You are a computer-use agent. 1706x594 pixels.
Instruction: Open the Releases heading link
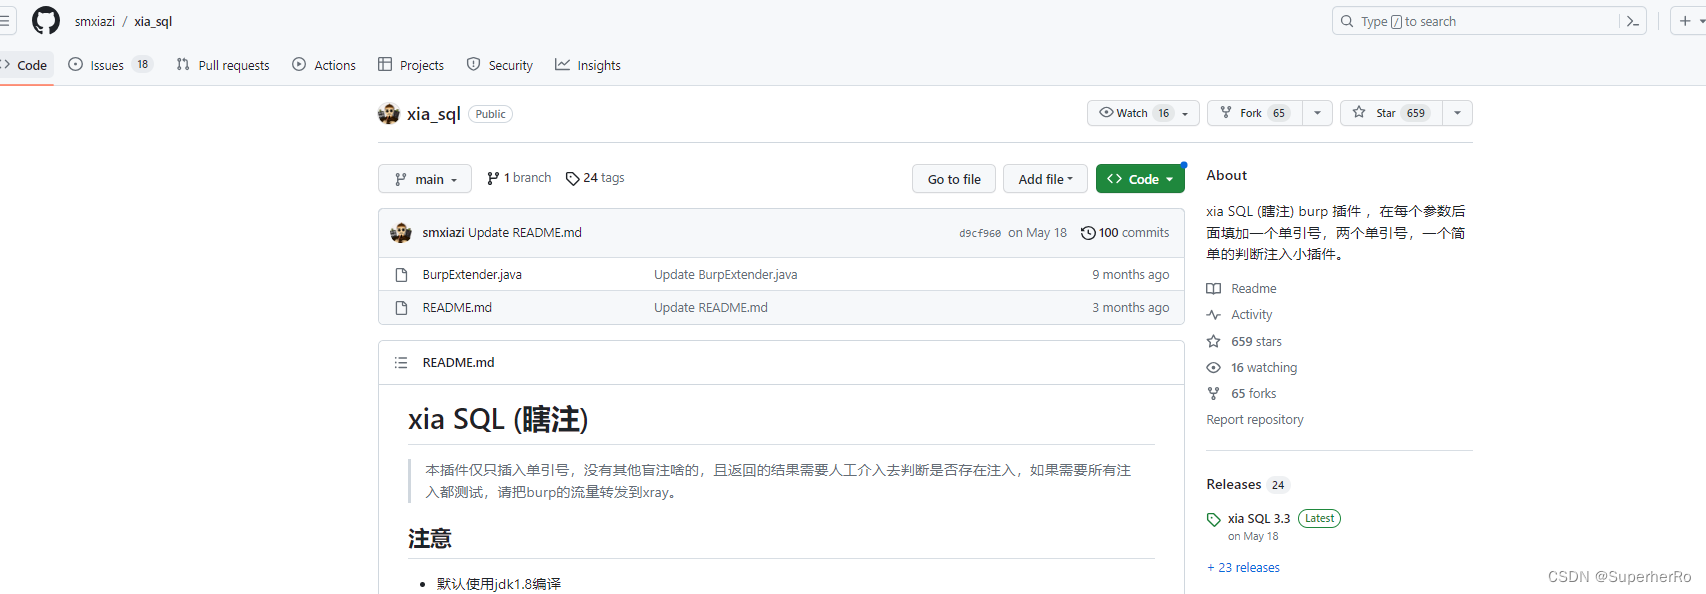1234,484
